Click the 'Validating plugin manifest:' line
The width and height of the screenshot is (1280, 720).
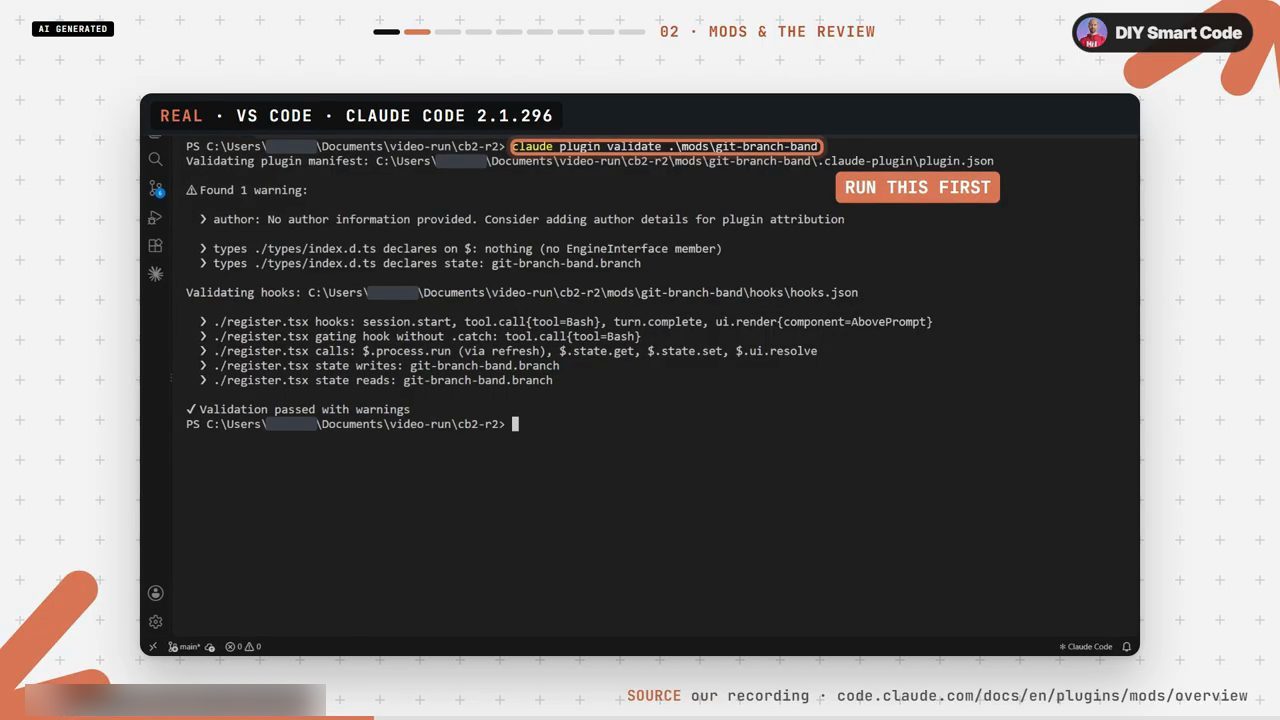click(590, 161)
